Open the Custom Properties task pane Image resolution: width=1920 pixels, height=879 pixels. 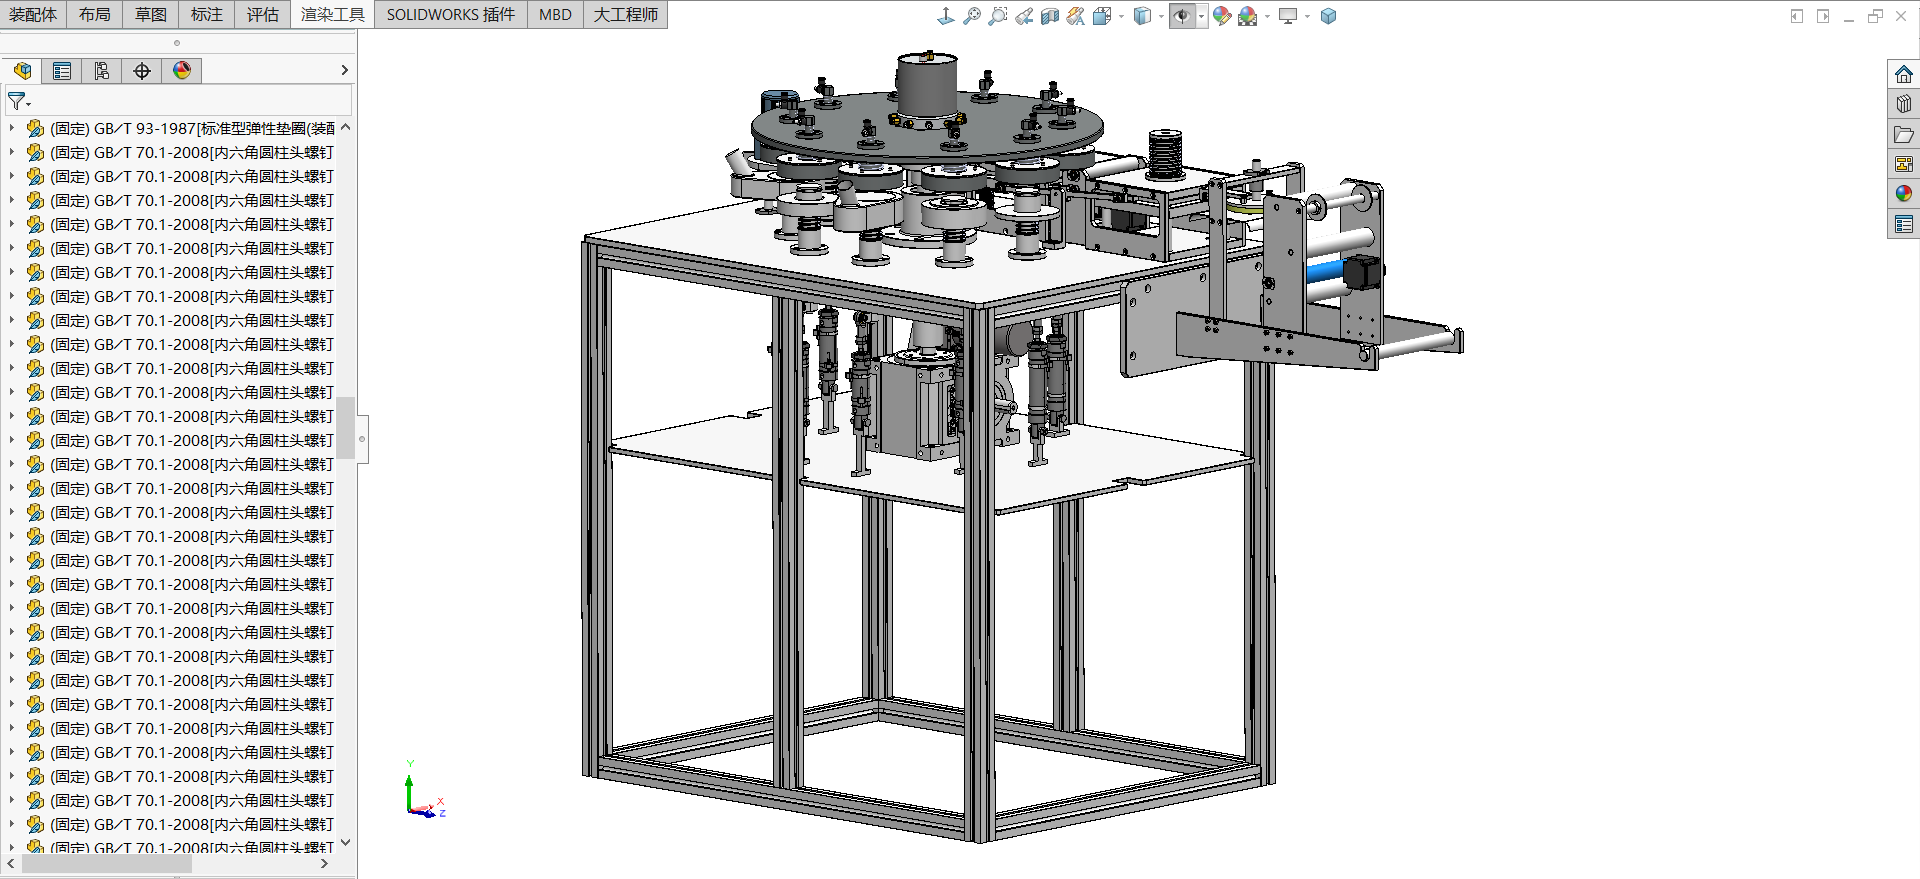click(1903, 224)
